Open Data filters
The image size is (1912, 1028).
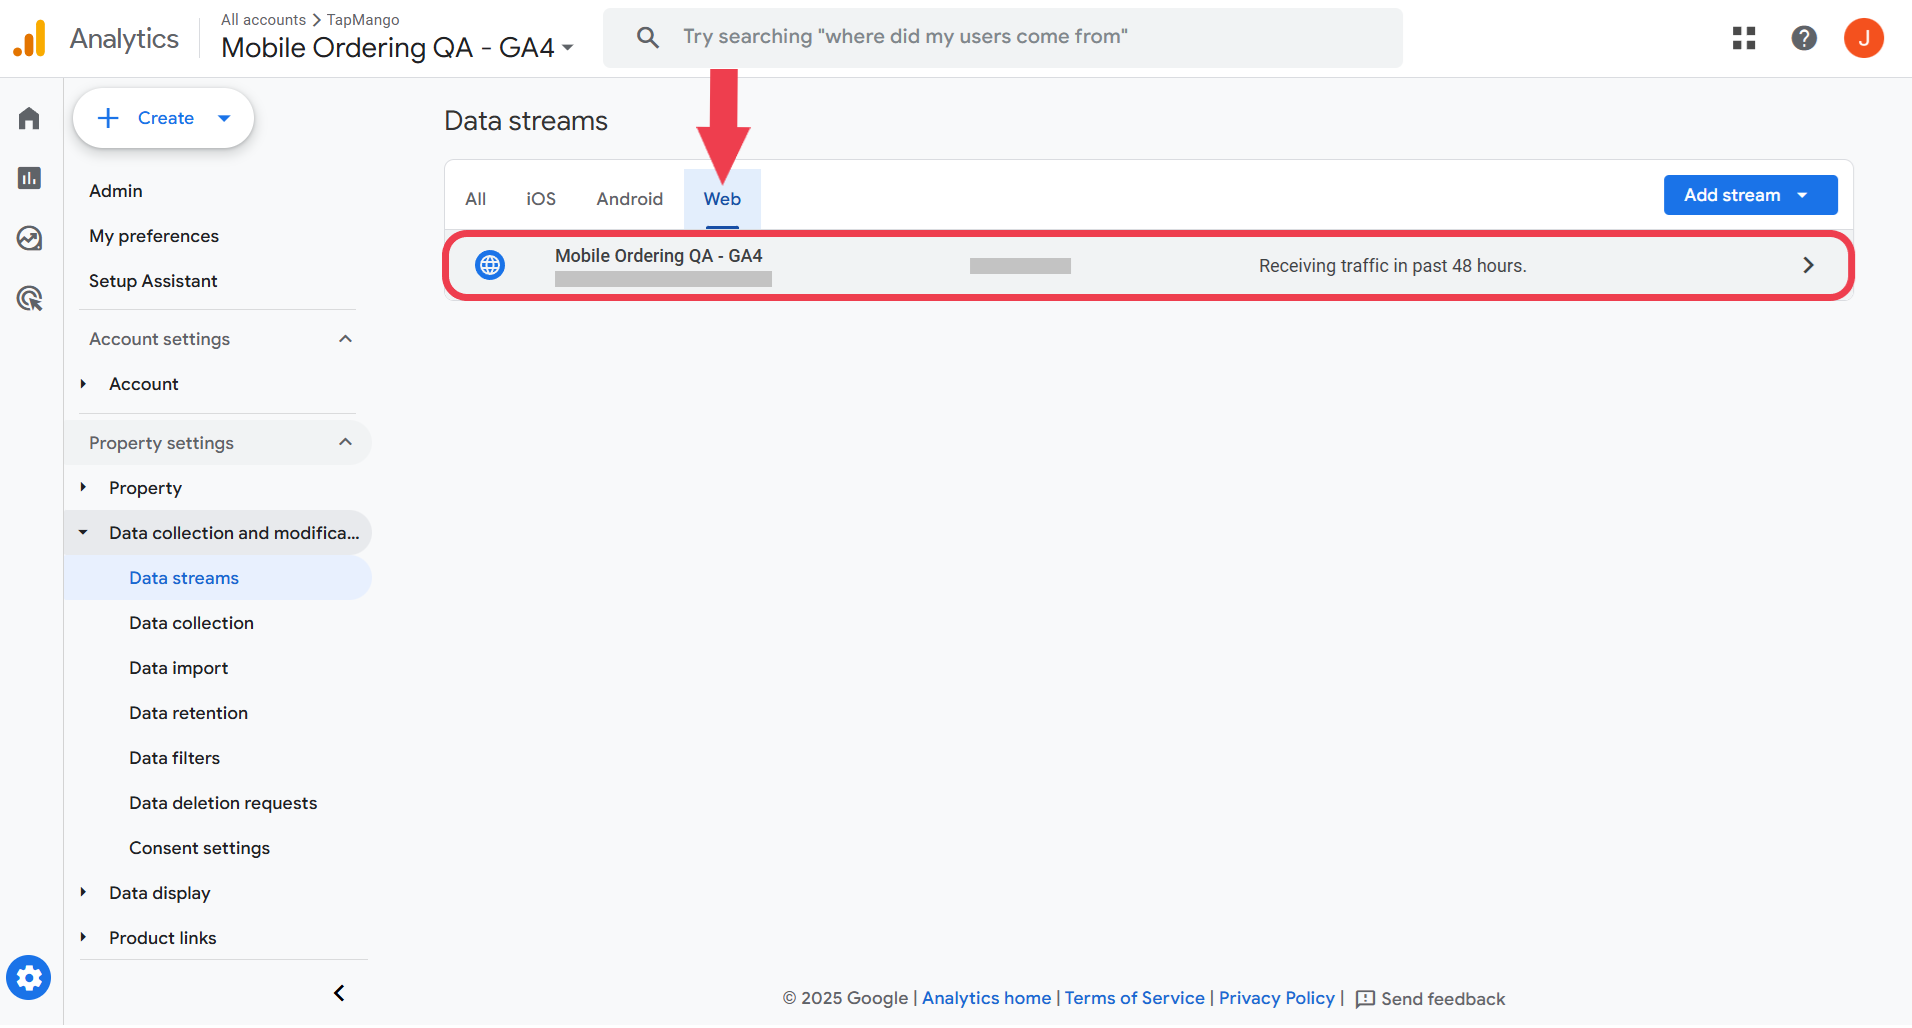click(x=174, y=758)
